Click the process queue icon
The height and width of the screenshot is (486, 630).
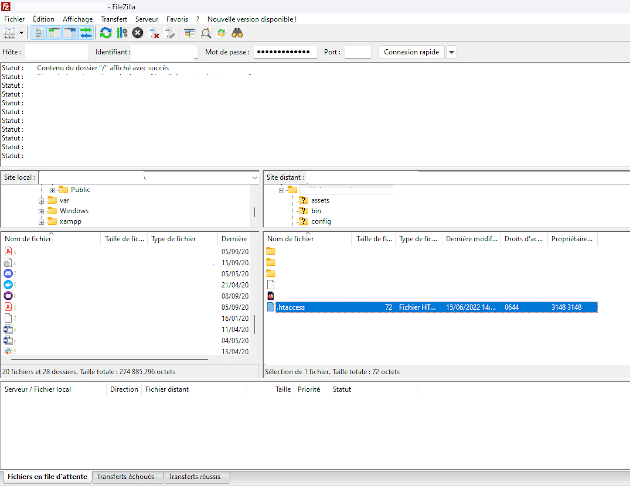pos(121,33)
